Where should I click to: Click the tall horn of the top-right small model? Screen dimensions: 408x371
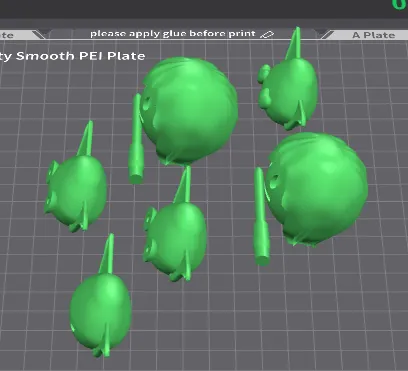(294, 44)
